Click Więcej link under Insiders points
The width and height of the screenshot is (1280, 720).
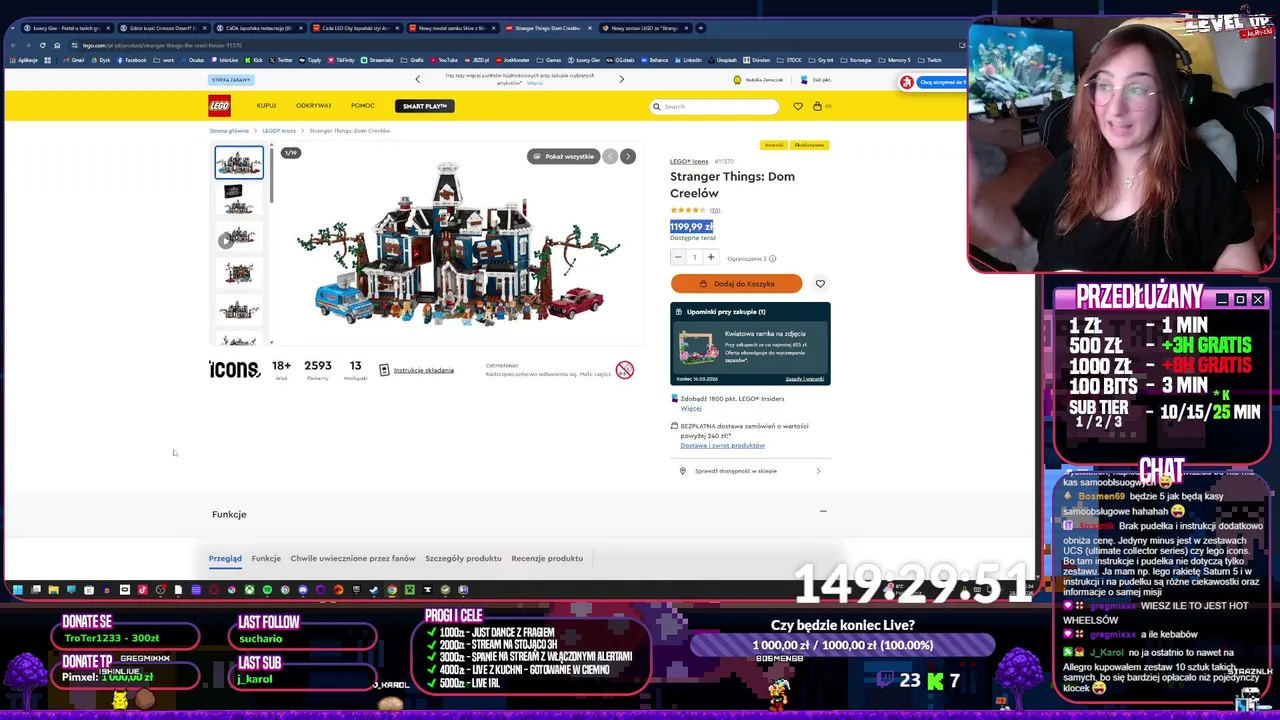pos(691,409)
